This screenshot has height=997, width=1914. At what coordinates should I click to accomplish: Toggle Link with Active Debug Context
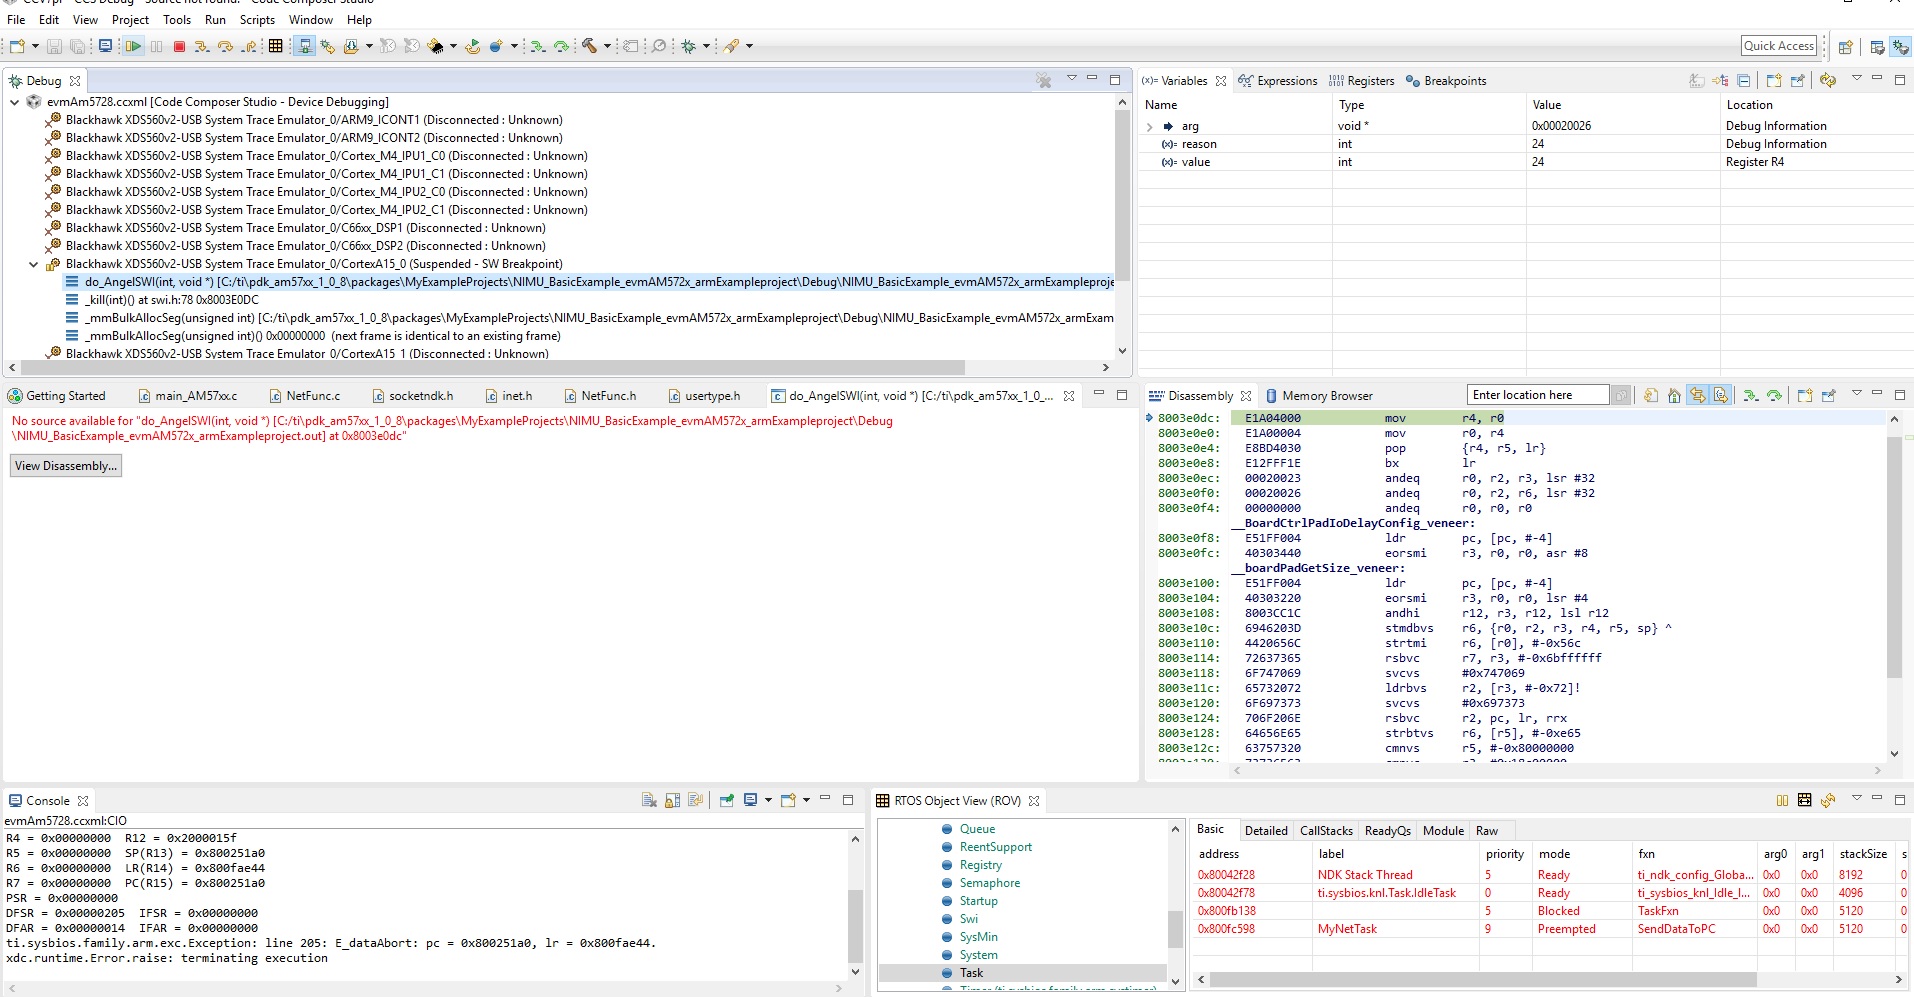click(x=1697, y=396)
